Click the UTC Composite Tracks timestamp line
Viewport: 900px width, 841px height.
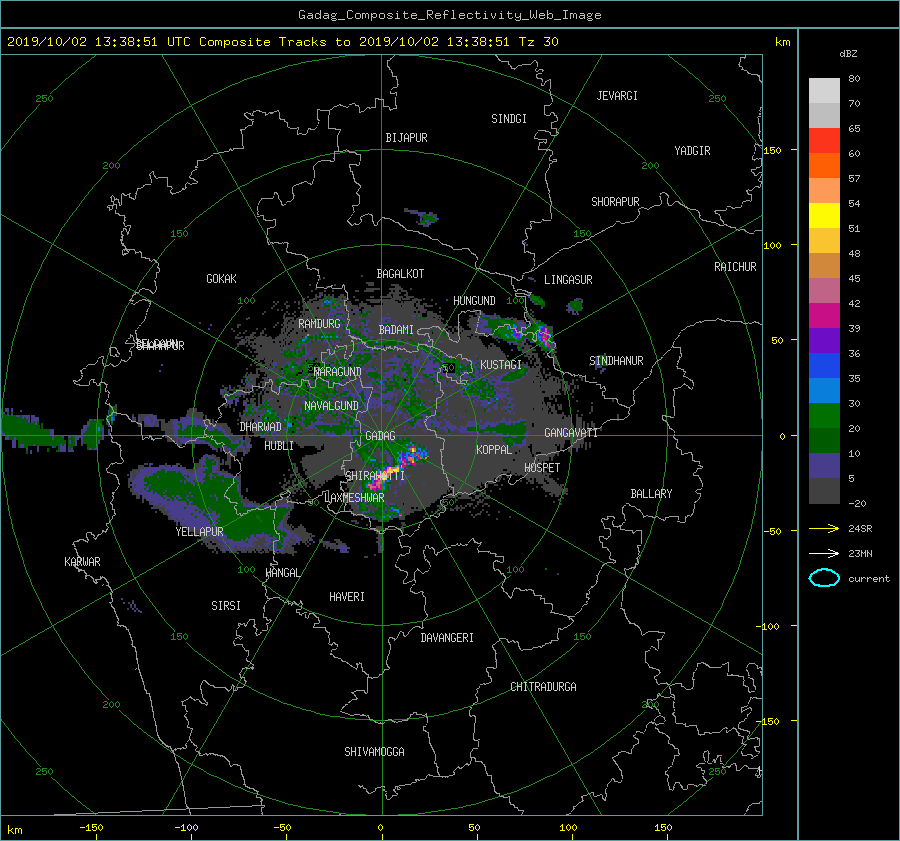coord(282,42)
